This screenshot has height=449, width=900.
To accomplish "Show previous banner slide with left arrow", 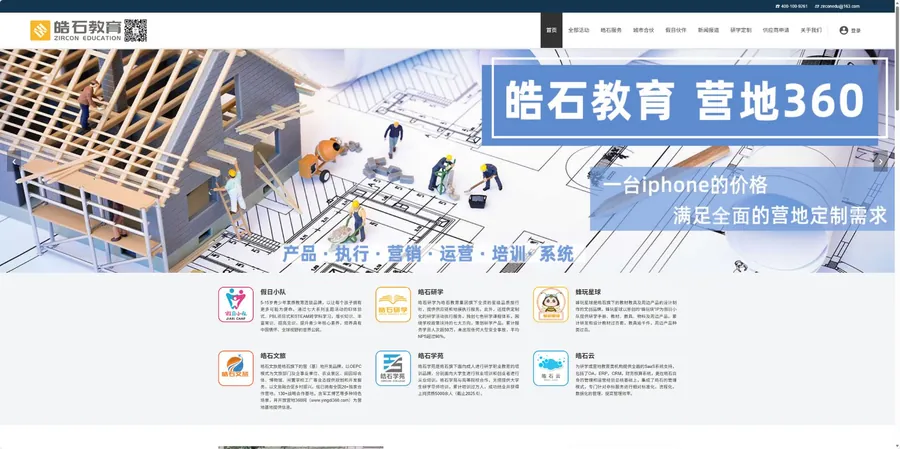I will pyautogui.click(x=14, y=162).
